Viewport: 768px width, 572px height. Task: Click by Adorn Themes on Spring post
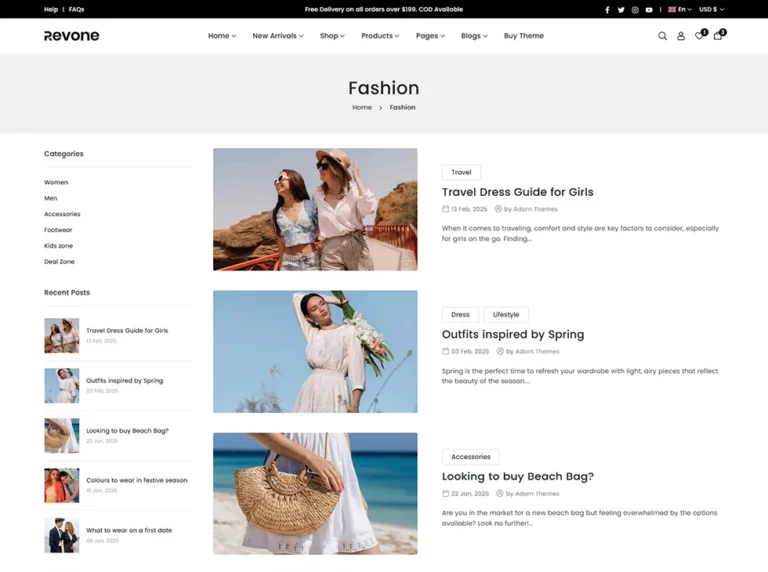[528, 351]
